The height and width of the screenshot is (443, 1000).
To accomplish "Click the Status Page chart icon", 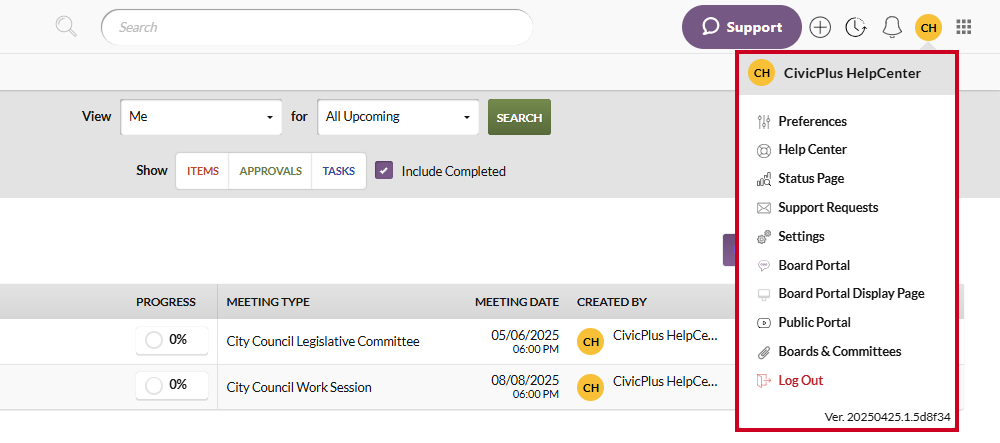I will point(763,179).
